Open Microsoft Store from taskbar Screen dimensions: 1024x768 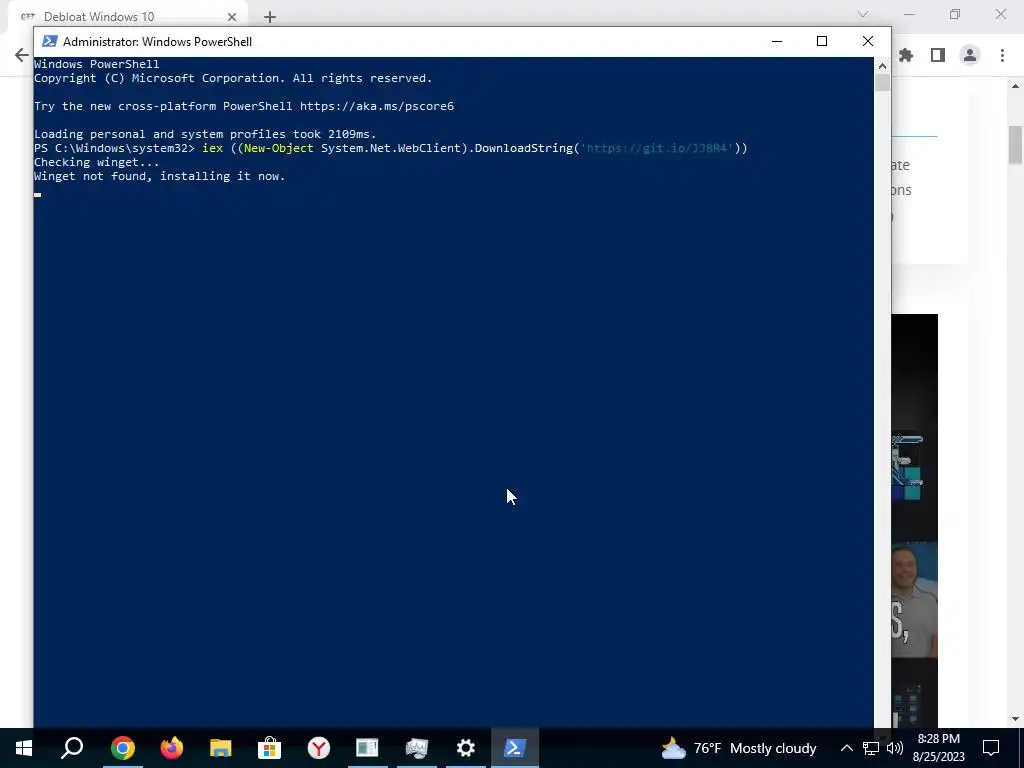click(x=269, y=748)
